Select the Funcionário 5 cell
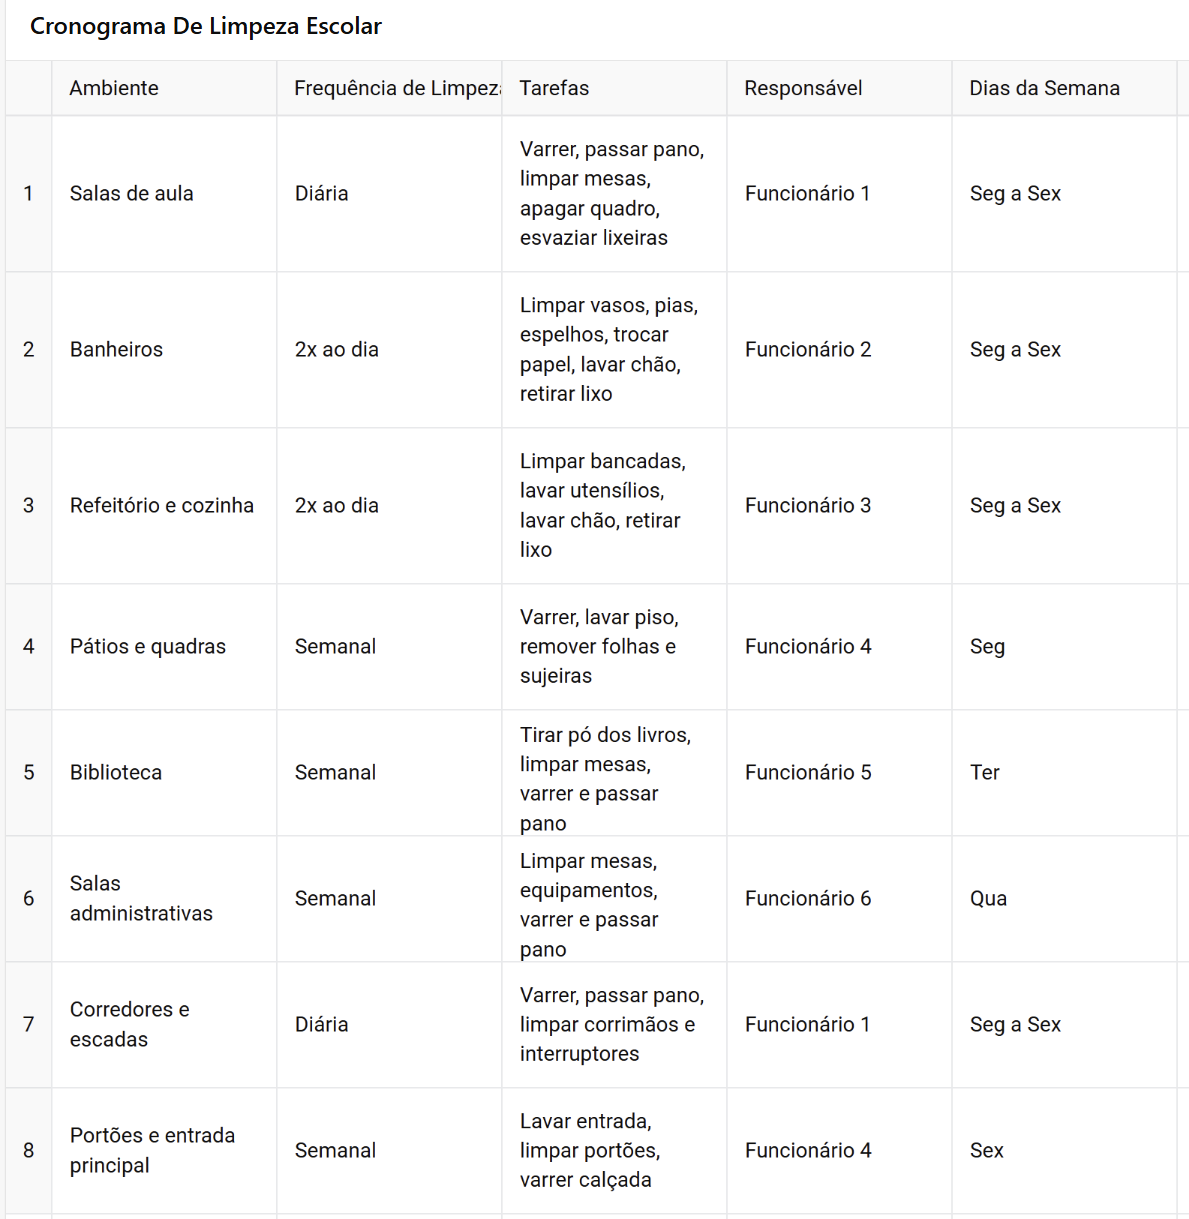The height and width of the screenshot is (1219, 1189). pyautogui.click(x=839, y=773)
